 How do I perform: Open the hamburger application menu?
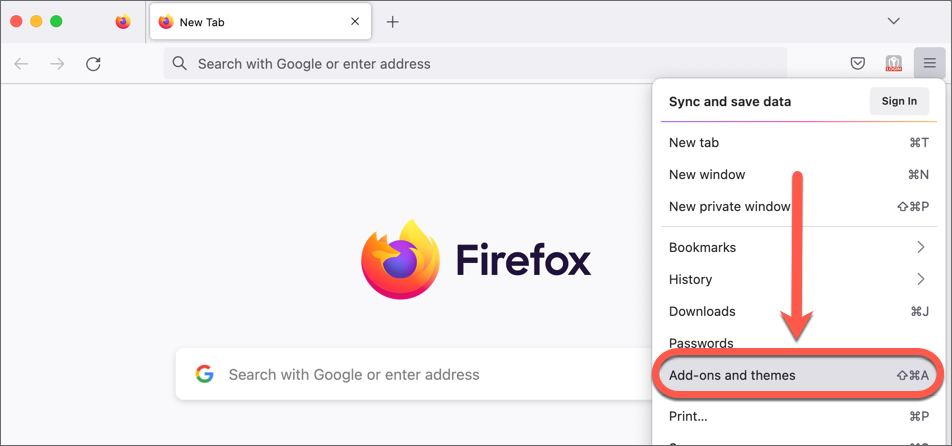point(930,63)
